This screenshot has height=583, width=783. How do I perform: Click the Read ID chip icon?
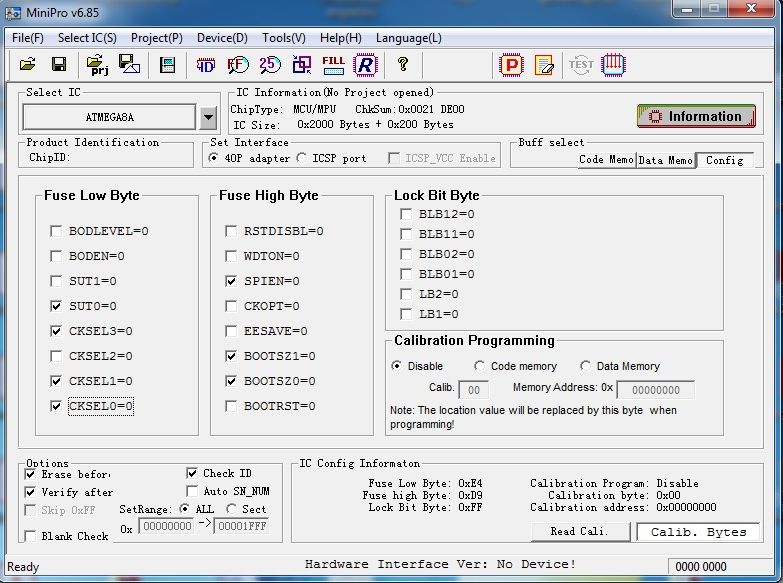click(x=206, y=65)
